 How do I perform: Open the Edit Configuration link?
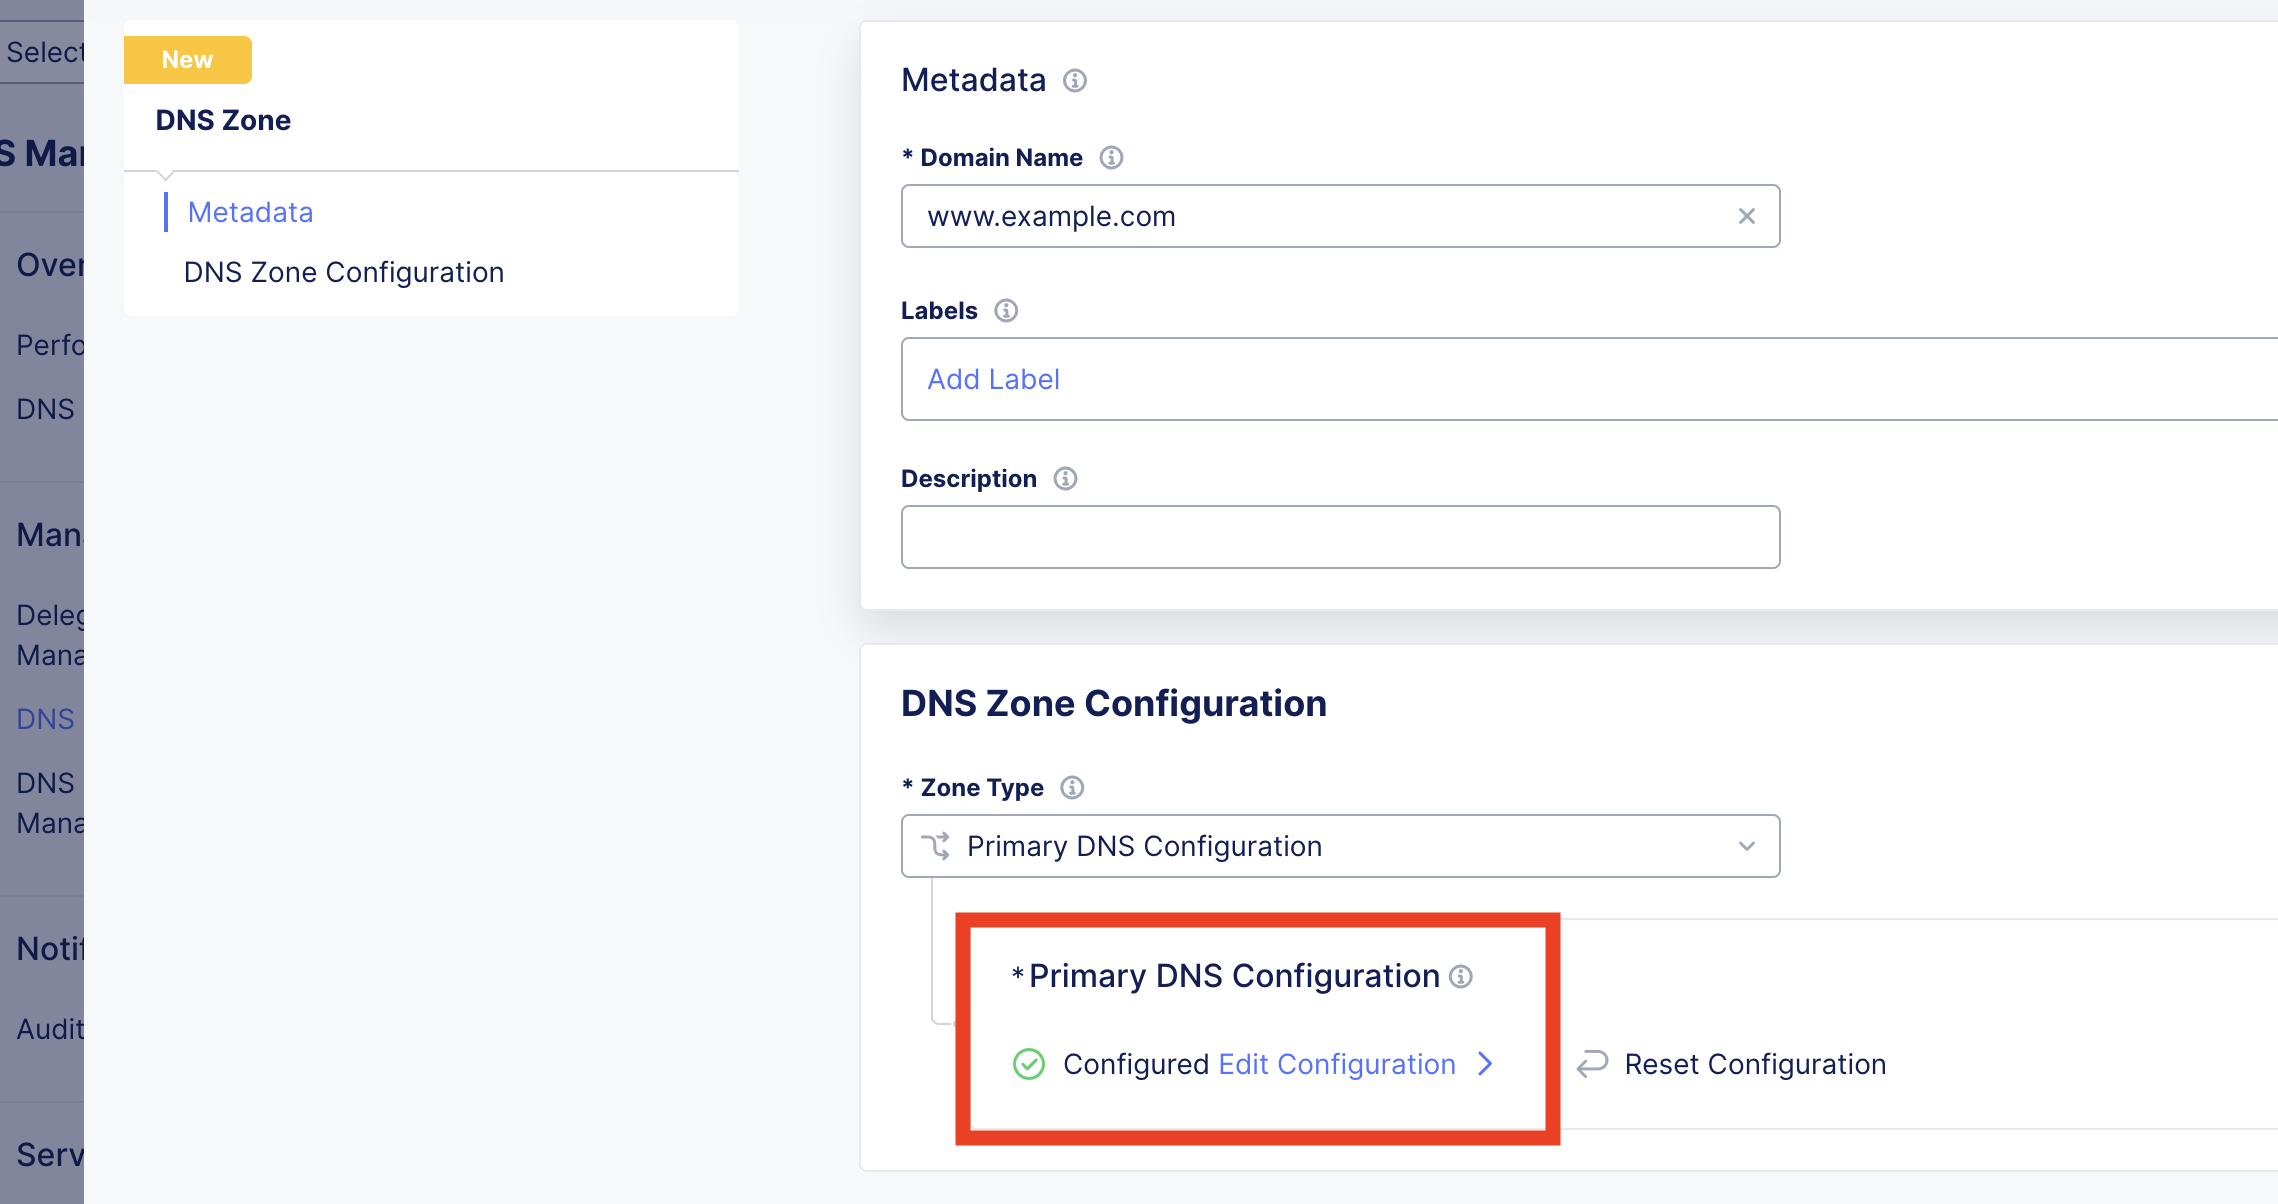point(1337,1064)
